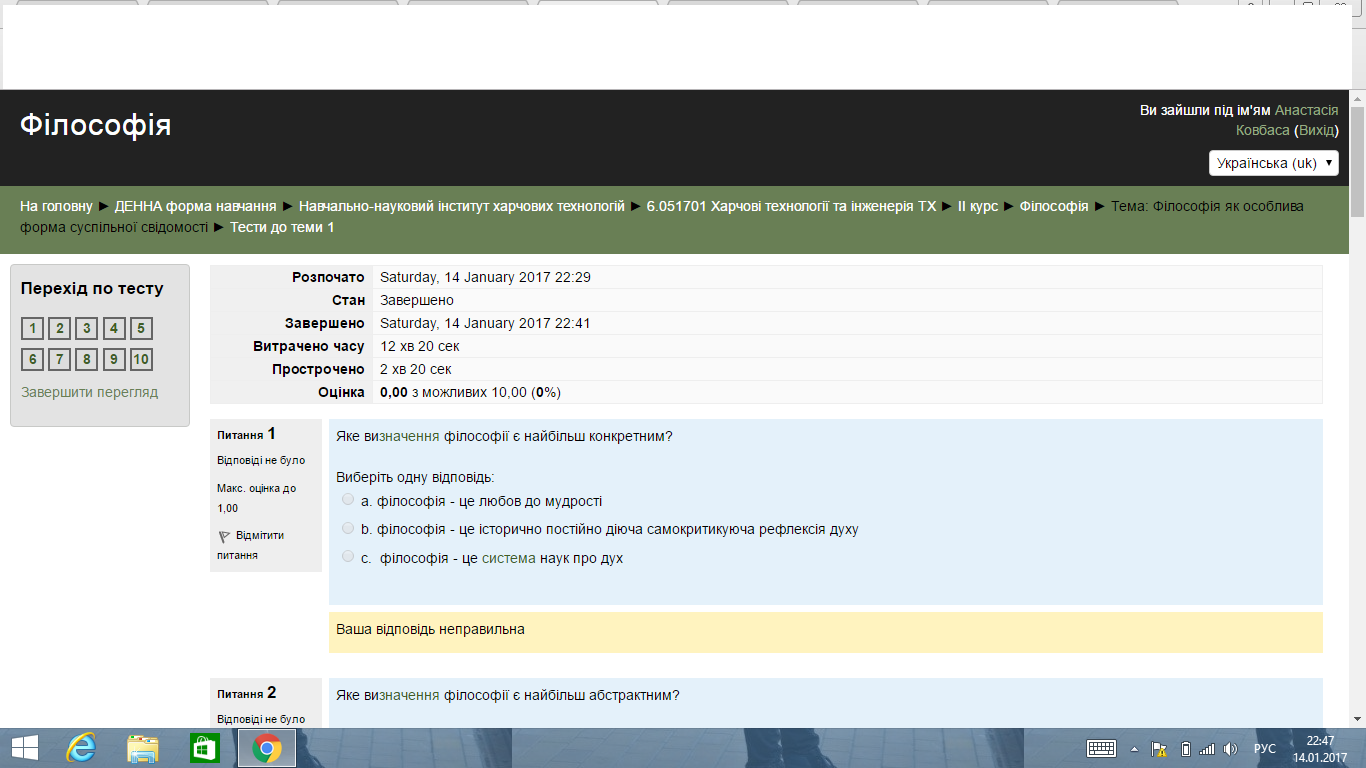Click the Завершити перегляд link

click(x=89, y=392)
